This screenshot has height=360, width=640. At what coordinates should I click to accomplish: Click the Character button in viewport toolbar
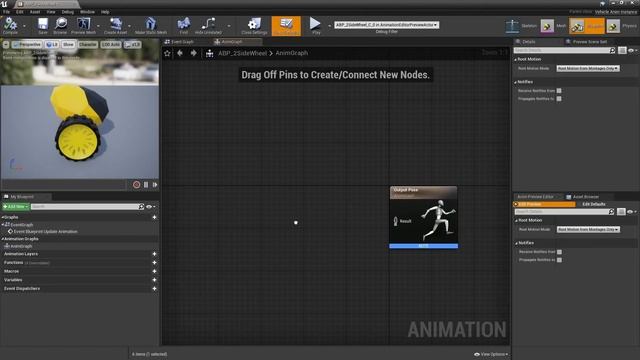[88, 44]
